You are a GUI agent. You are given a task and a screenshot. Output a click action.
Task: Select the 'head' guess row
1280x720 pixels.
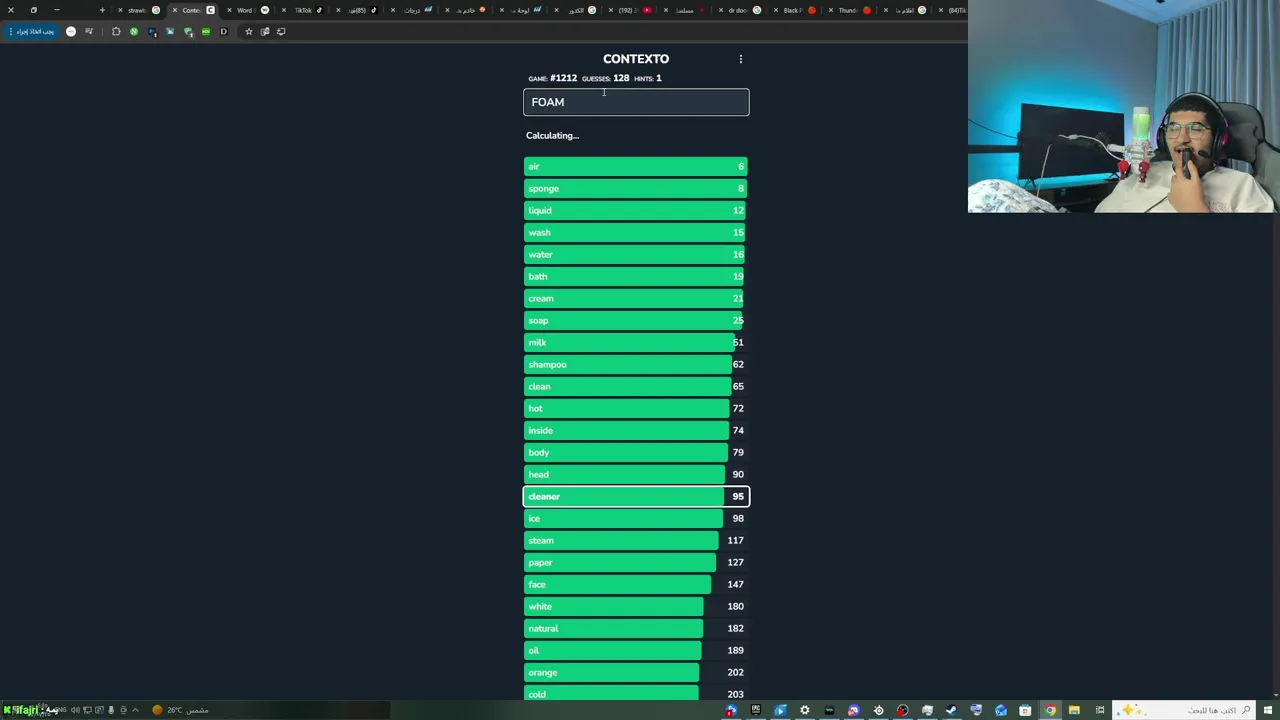636,474
